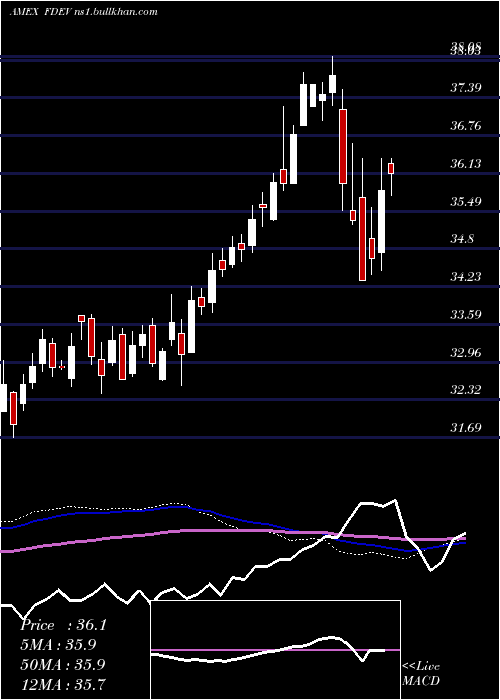Screen dimensions: 500x700
Task: Click the 31.69 price axis label
Action: coord(466,429)
